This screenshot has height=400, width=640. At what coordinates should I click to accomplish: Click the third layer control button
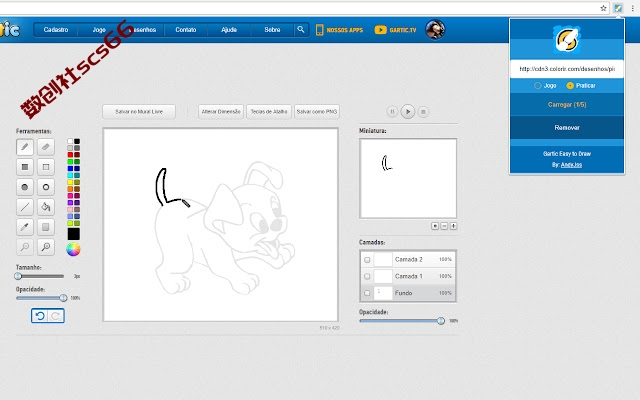[453, 226]
